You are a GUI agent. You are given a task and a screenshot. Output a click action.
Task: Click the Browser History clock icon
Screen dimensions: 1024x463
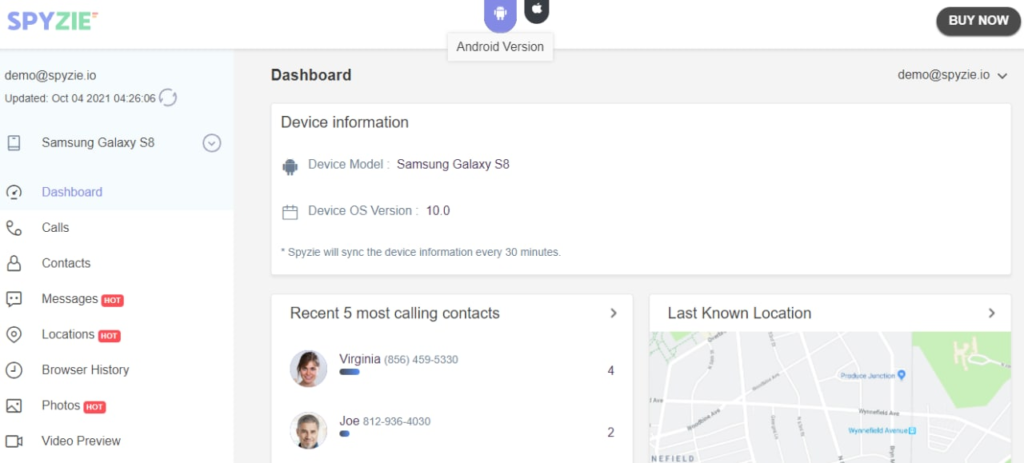[14, 370]
